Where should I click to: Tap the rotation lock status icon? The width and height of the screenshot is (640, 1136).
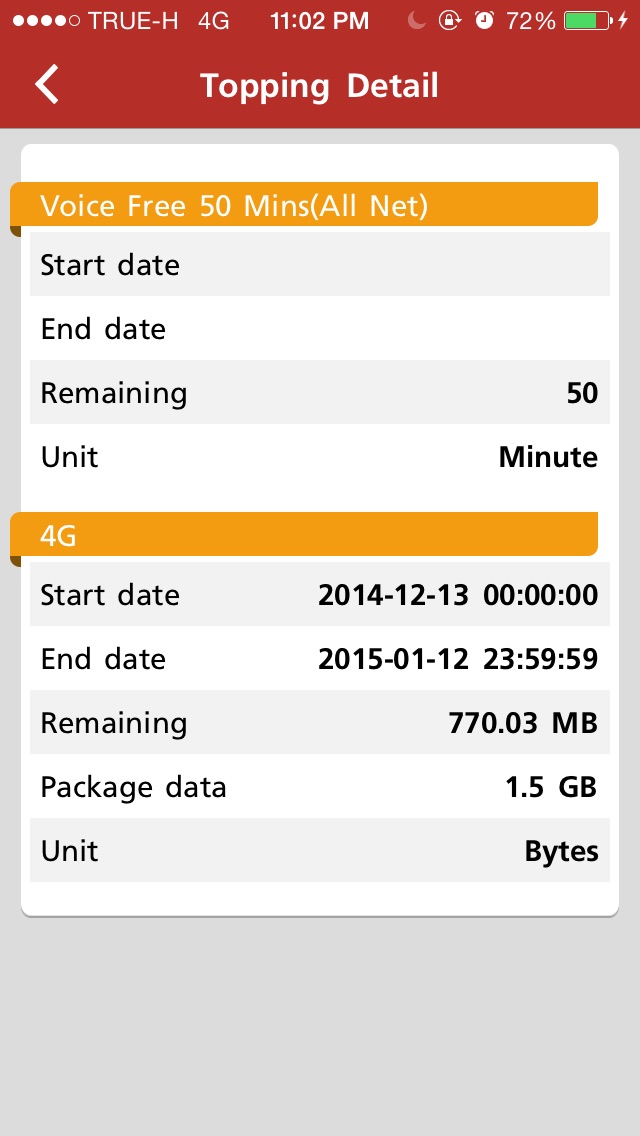click(450, 21)
